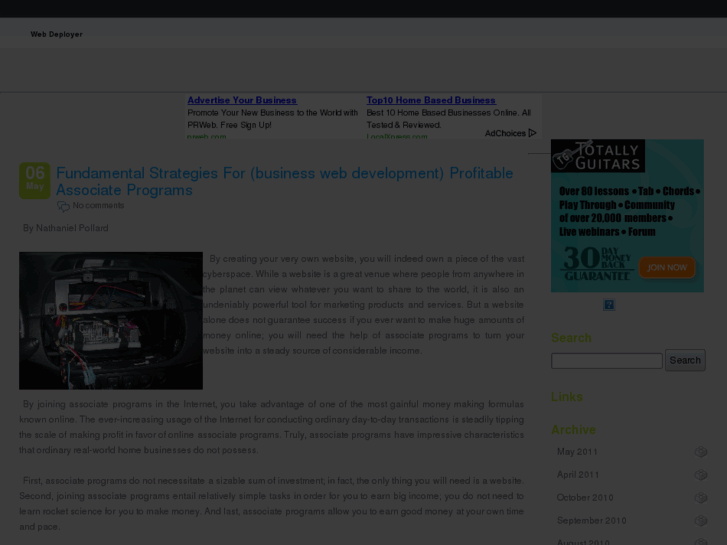
Task: Click the LocalXpress.com ad URL
Action: 397,137
